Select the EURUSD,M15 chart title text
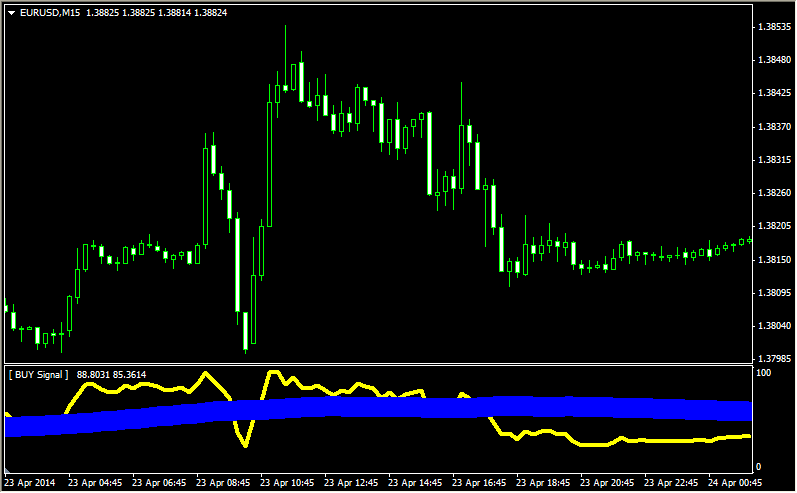Viewport: 797px width, 493px height. pyautogui.click(x=50, y=13)
